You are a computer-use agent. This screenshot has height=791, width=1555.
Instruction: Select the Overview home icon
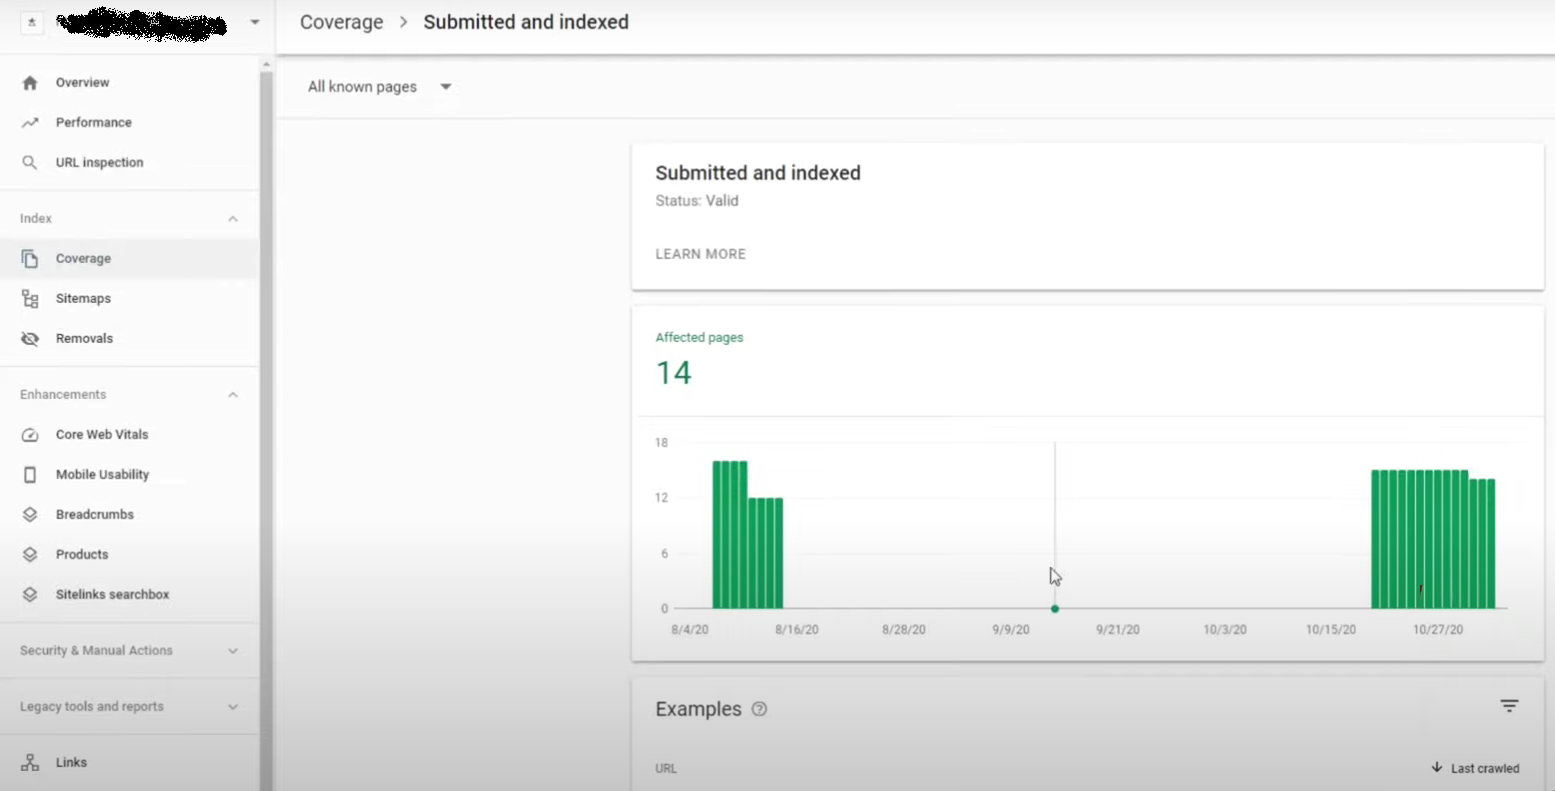tap(31, 82)
